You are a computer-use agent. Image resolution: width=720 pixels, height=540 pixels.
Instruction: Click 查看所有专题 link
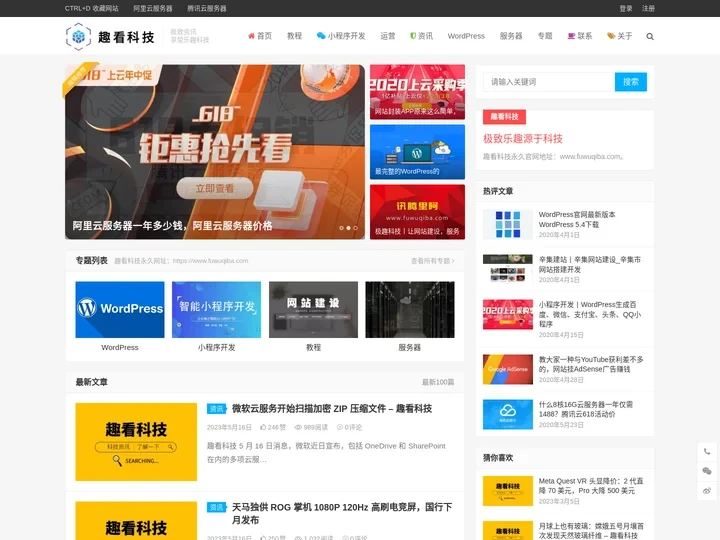click(x=433, y=261)
